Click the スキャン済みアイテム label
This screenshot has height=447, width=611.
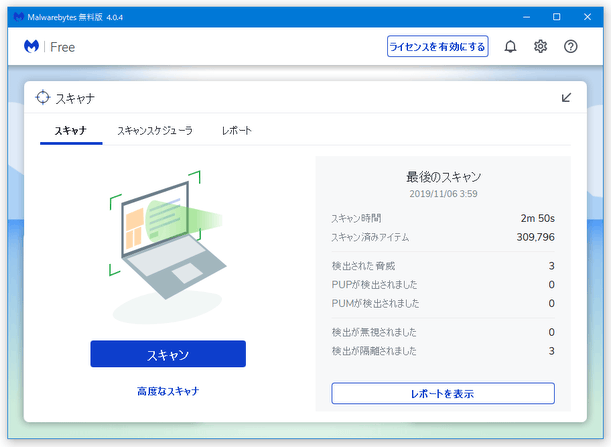(370, 237)
